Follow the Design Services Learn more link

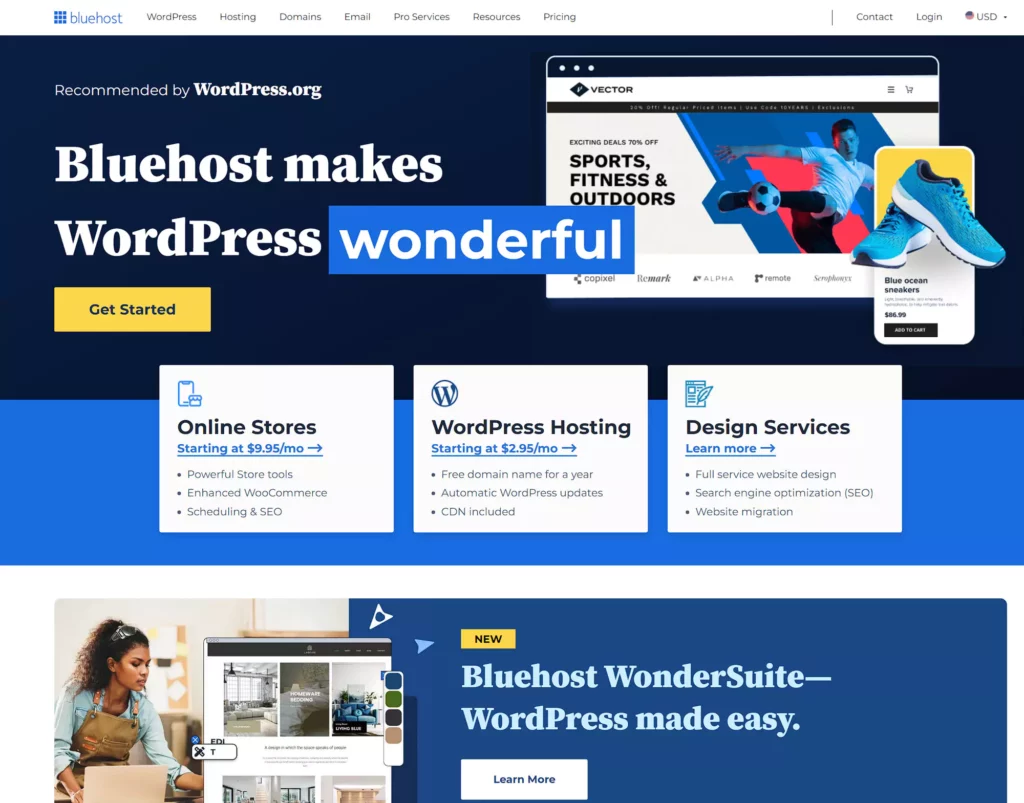point(730,449)
